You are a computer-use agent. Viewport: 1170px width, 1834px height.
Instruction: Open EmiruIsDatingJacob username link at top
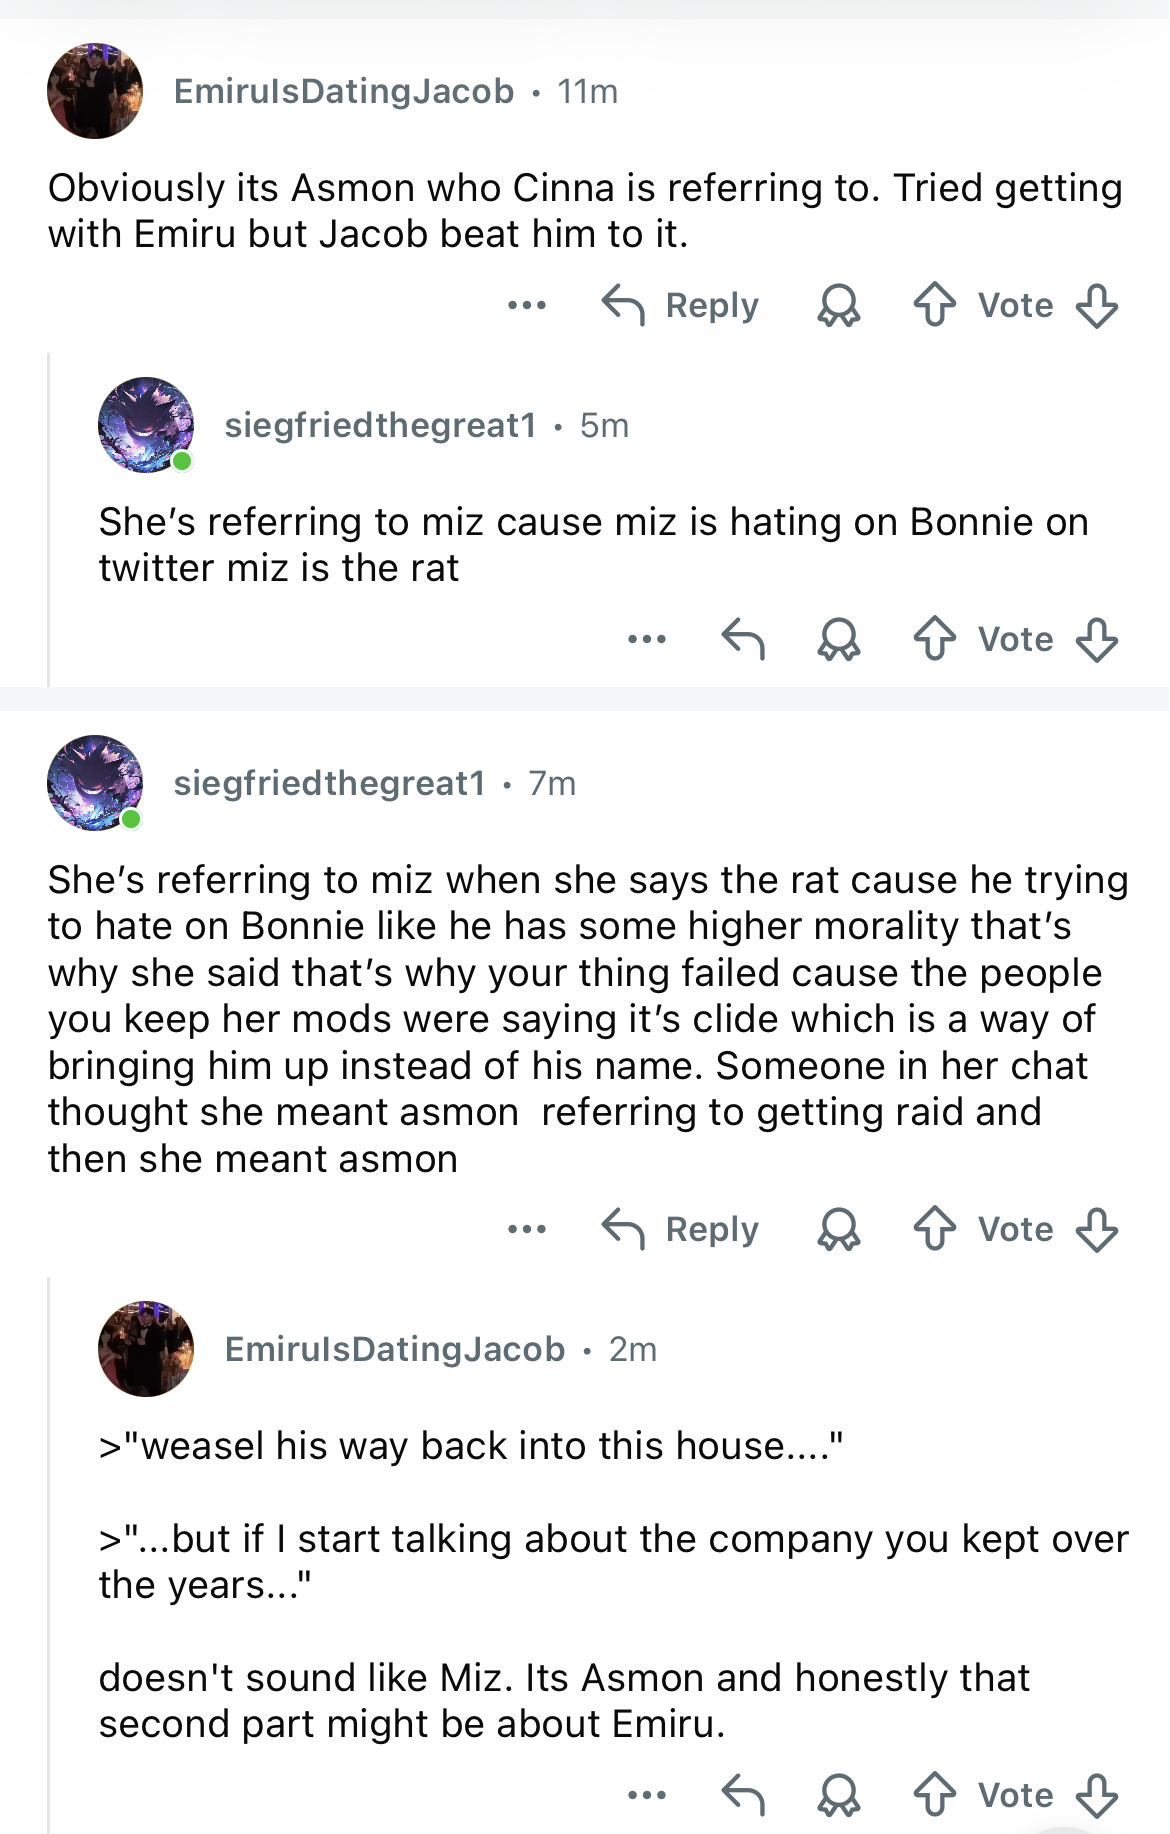[344, 91]
